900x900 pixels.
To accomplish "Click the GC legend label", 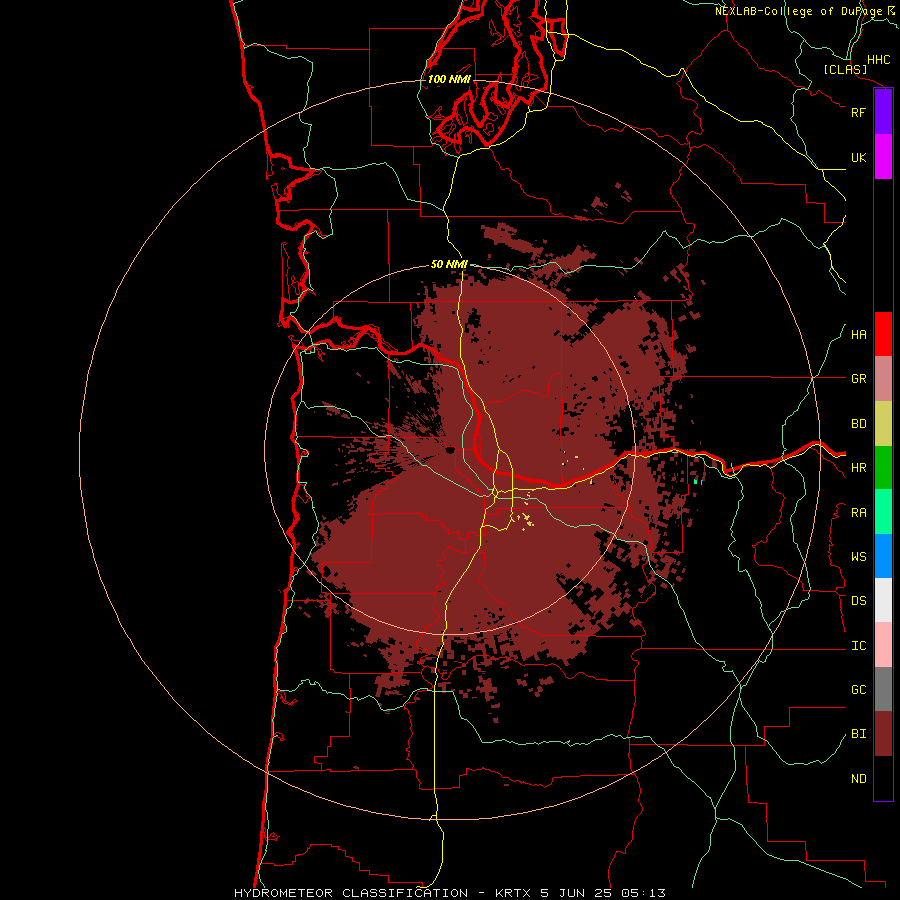I will (858, 690).
